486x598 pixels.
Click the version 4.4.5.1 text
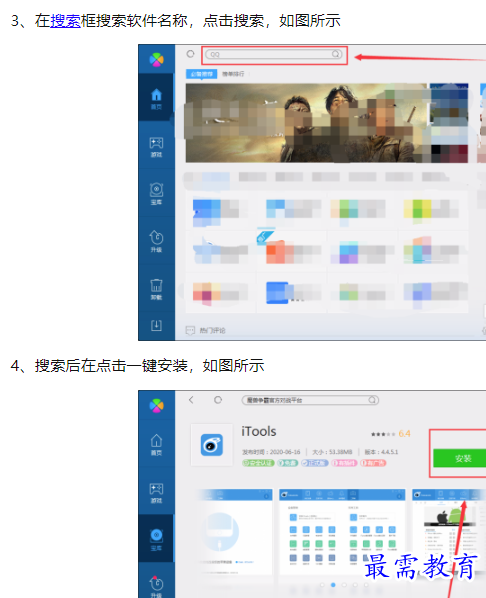(x=381, y=452)
